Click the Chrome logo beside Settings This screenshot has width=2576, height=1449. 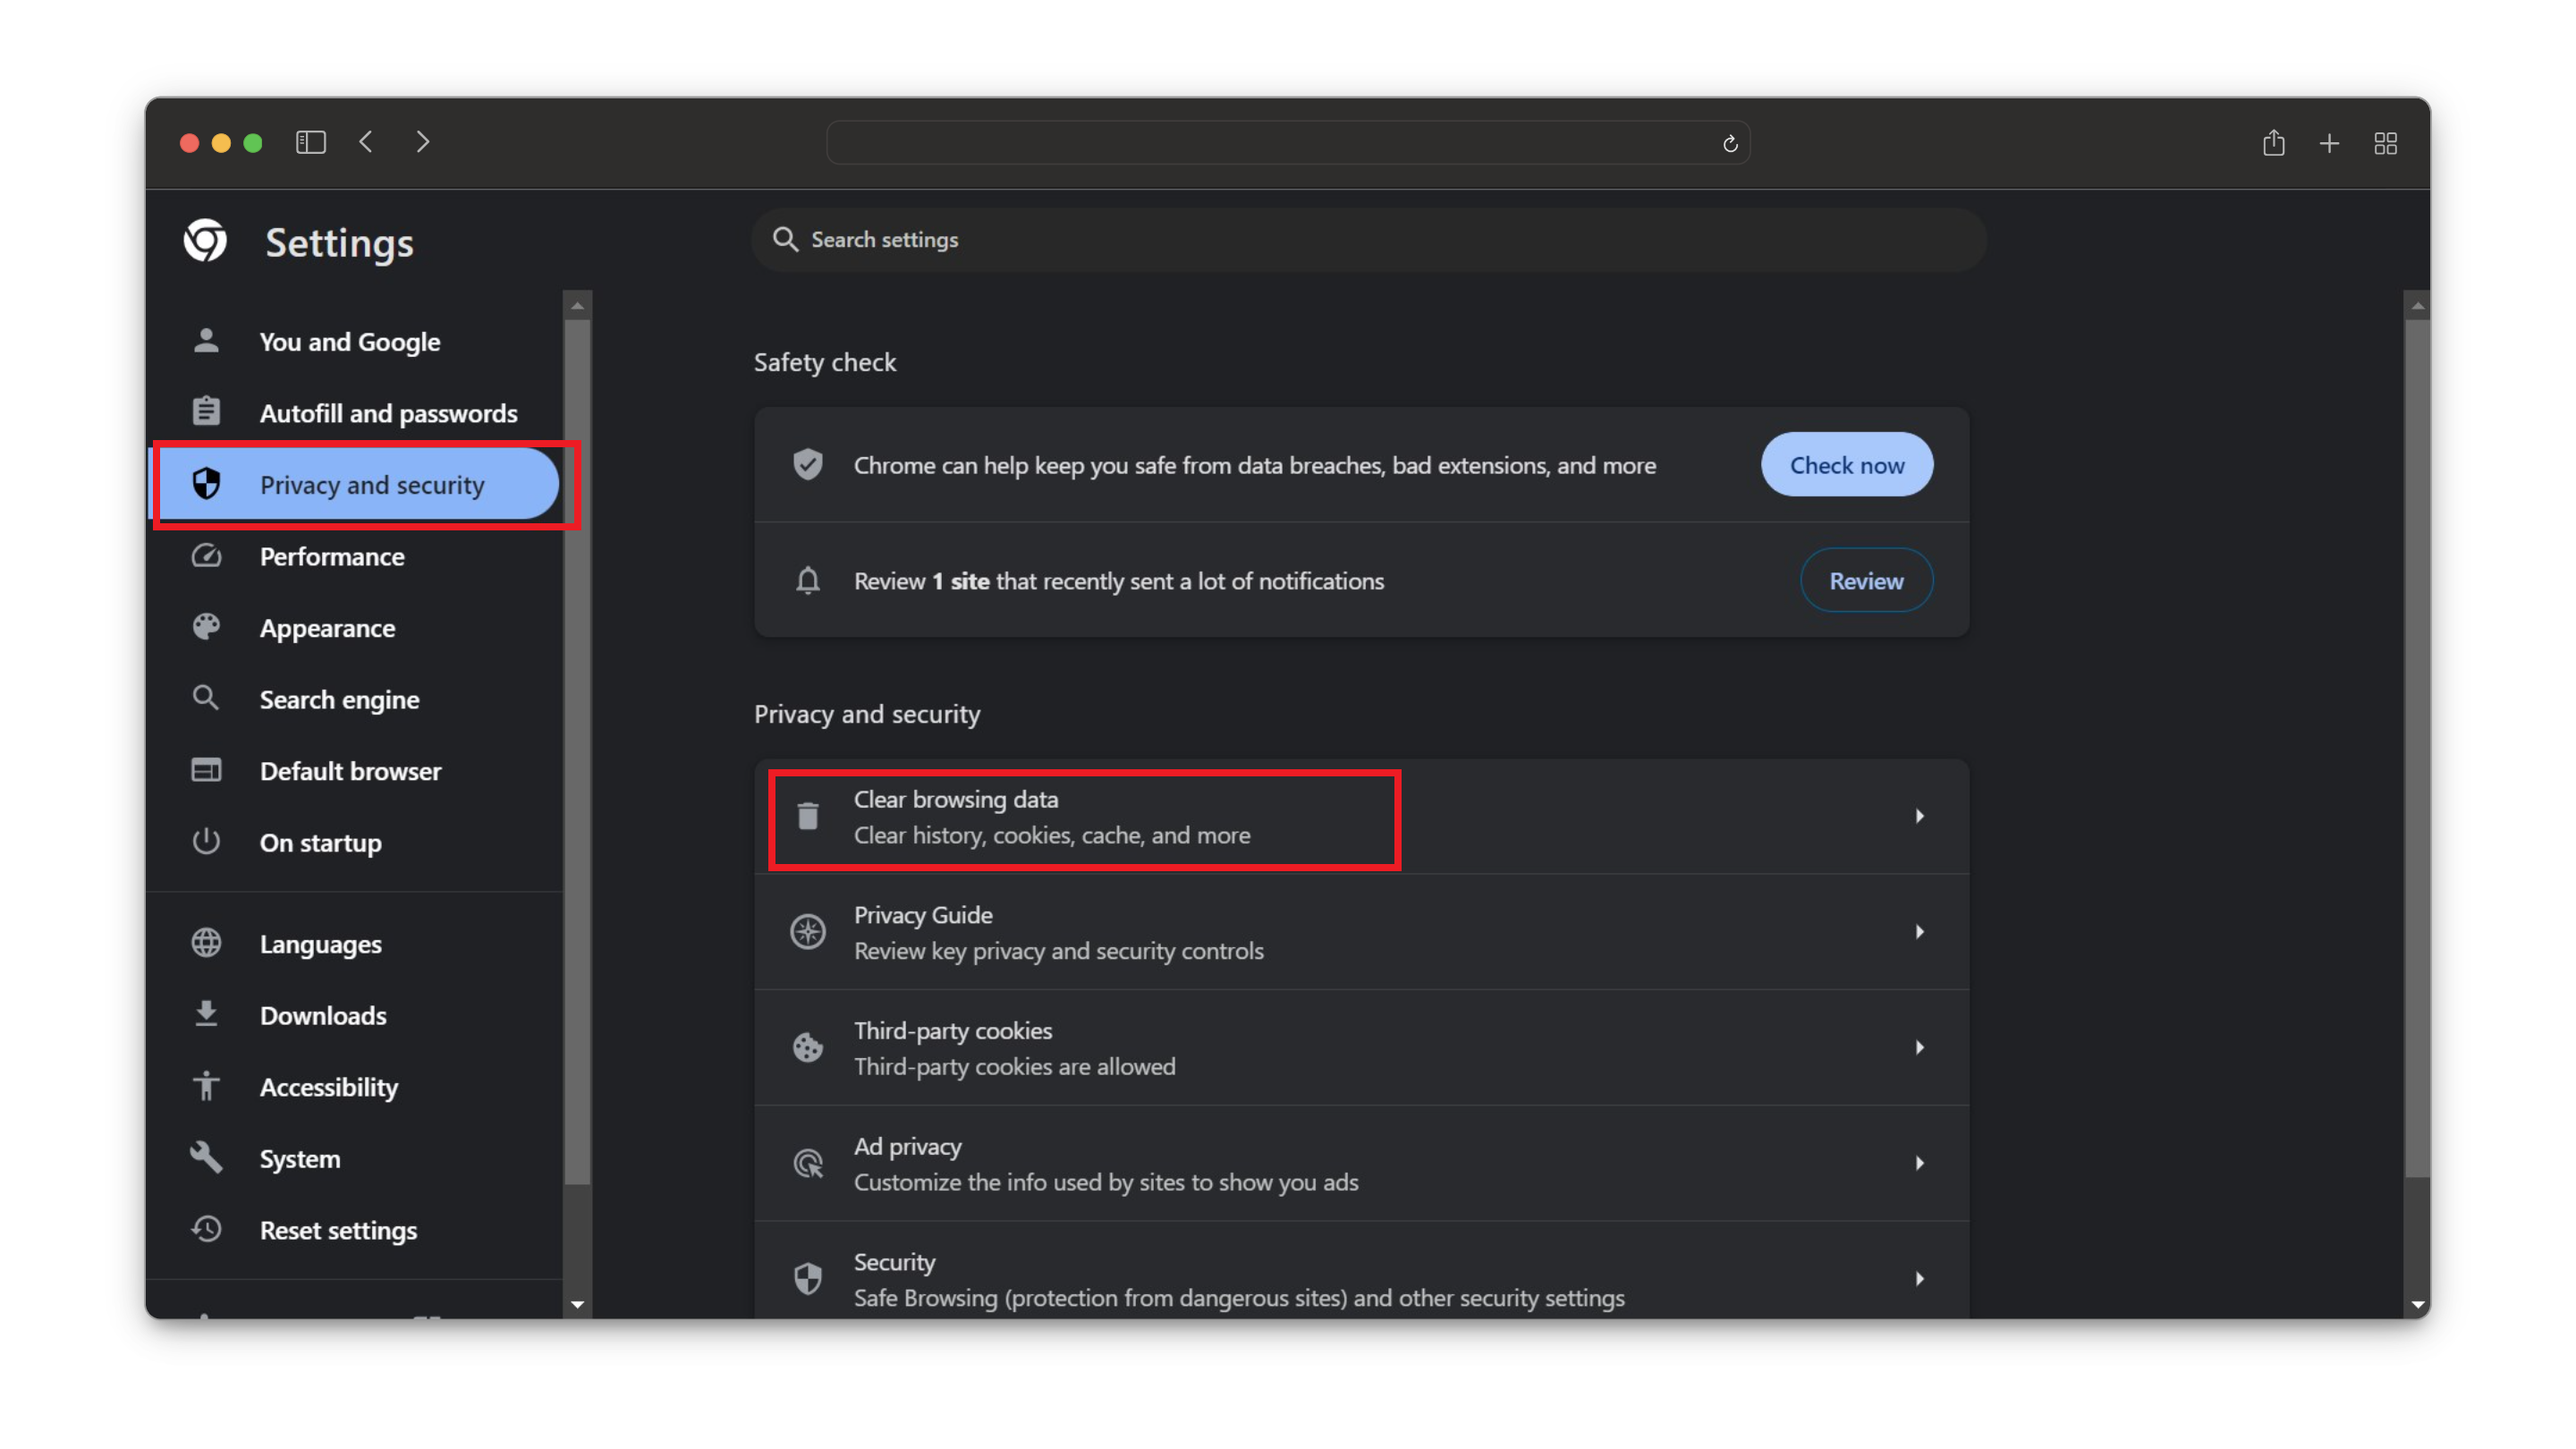(x=205, y=241)
